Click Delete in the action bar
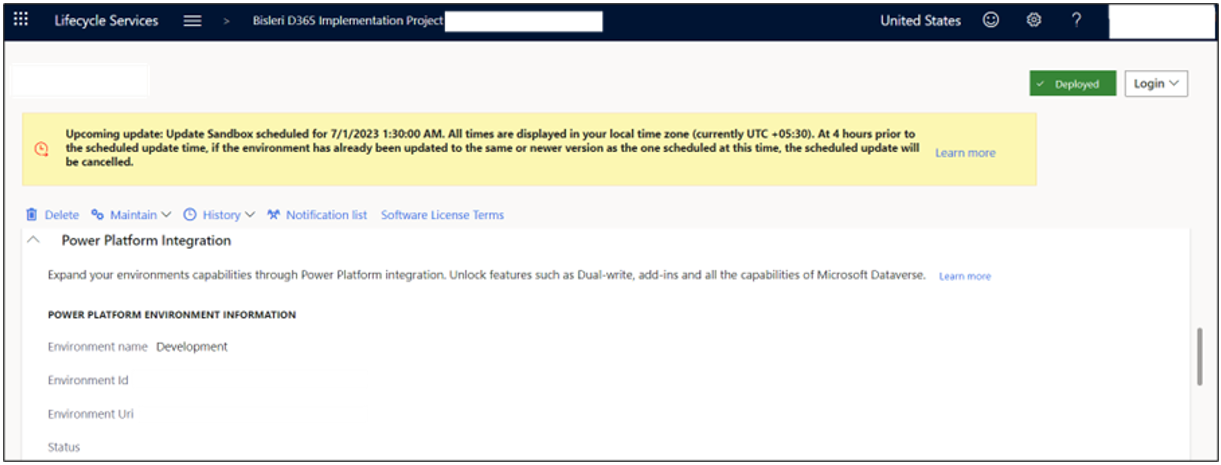 (x=62, y=215)
